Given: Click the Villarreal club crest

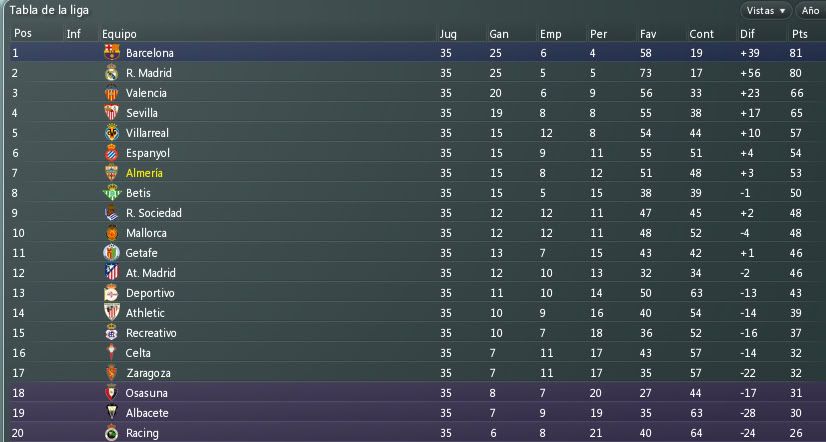Looking at the screenshot, I should click(x=112, y=133).
